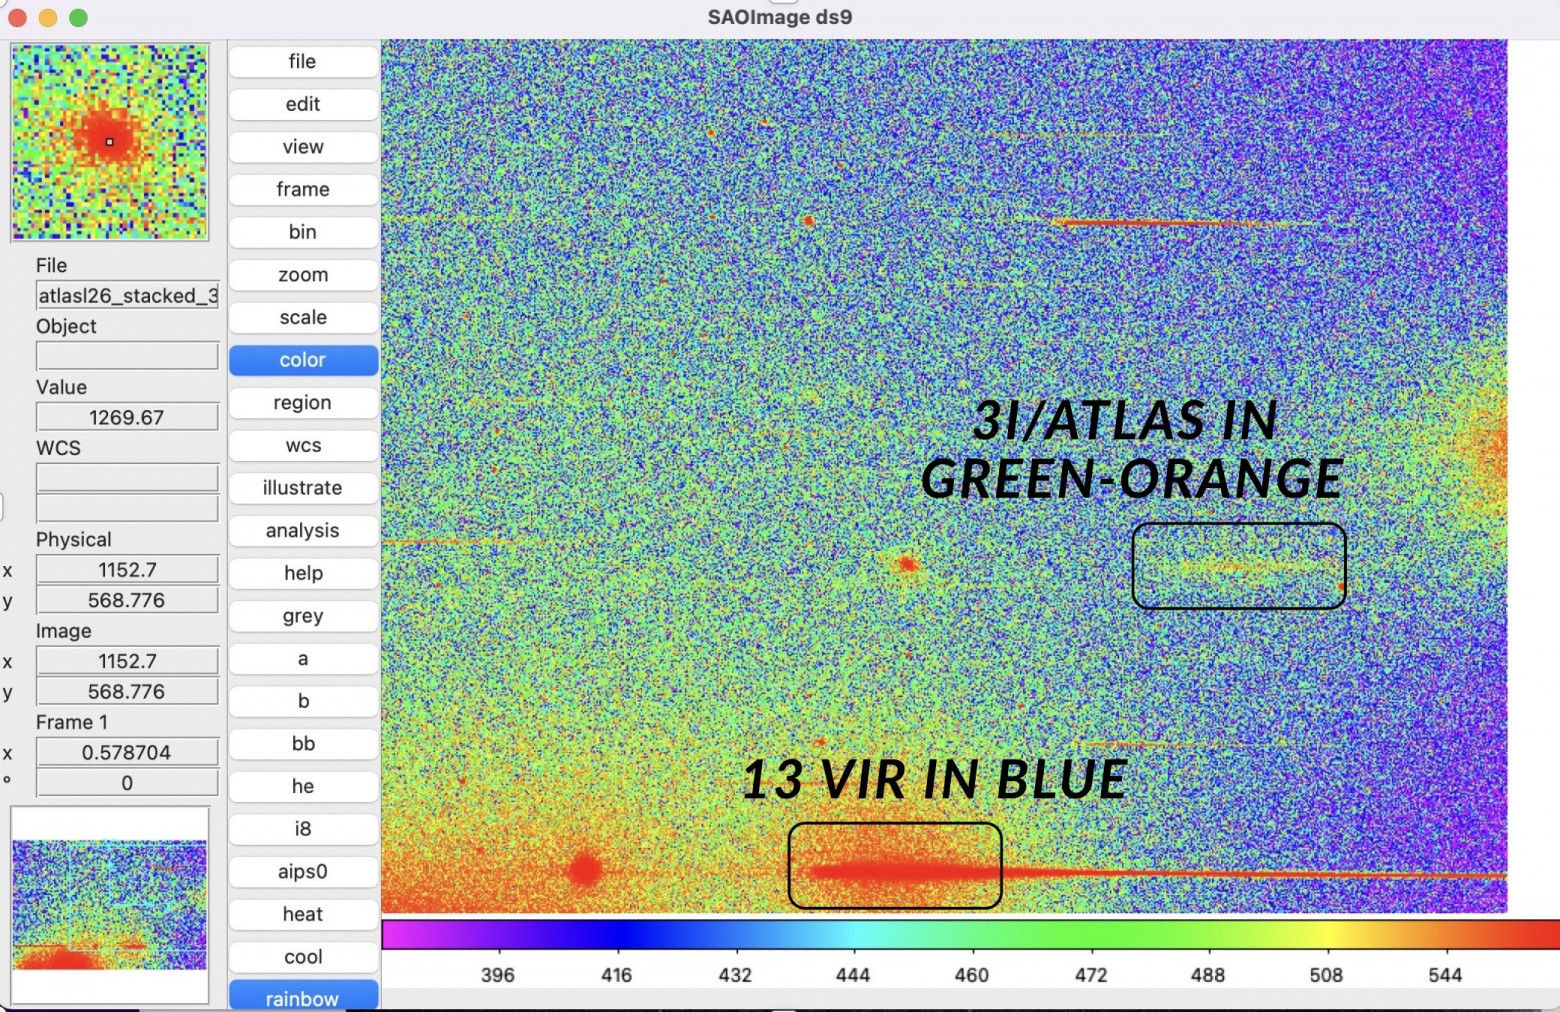Open the zoom options

[x=303, y=275]
